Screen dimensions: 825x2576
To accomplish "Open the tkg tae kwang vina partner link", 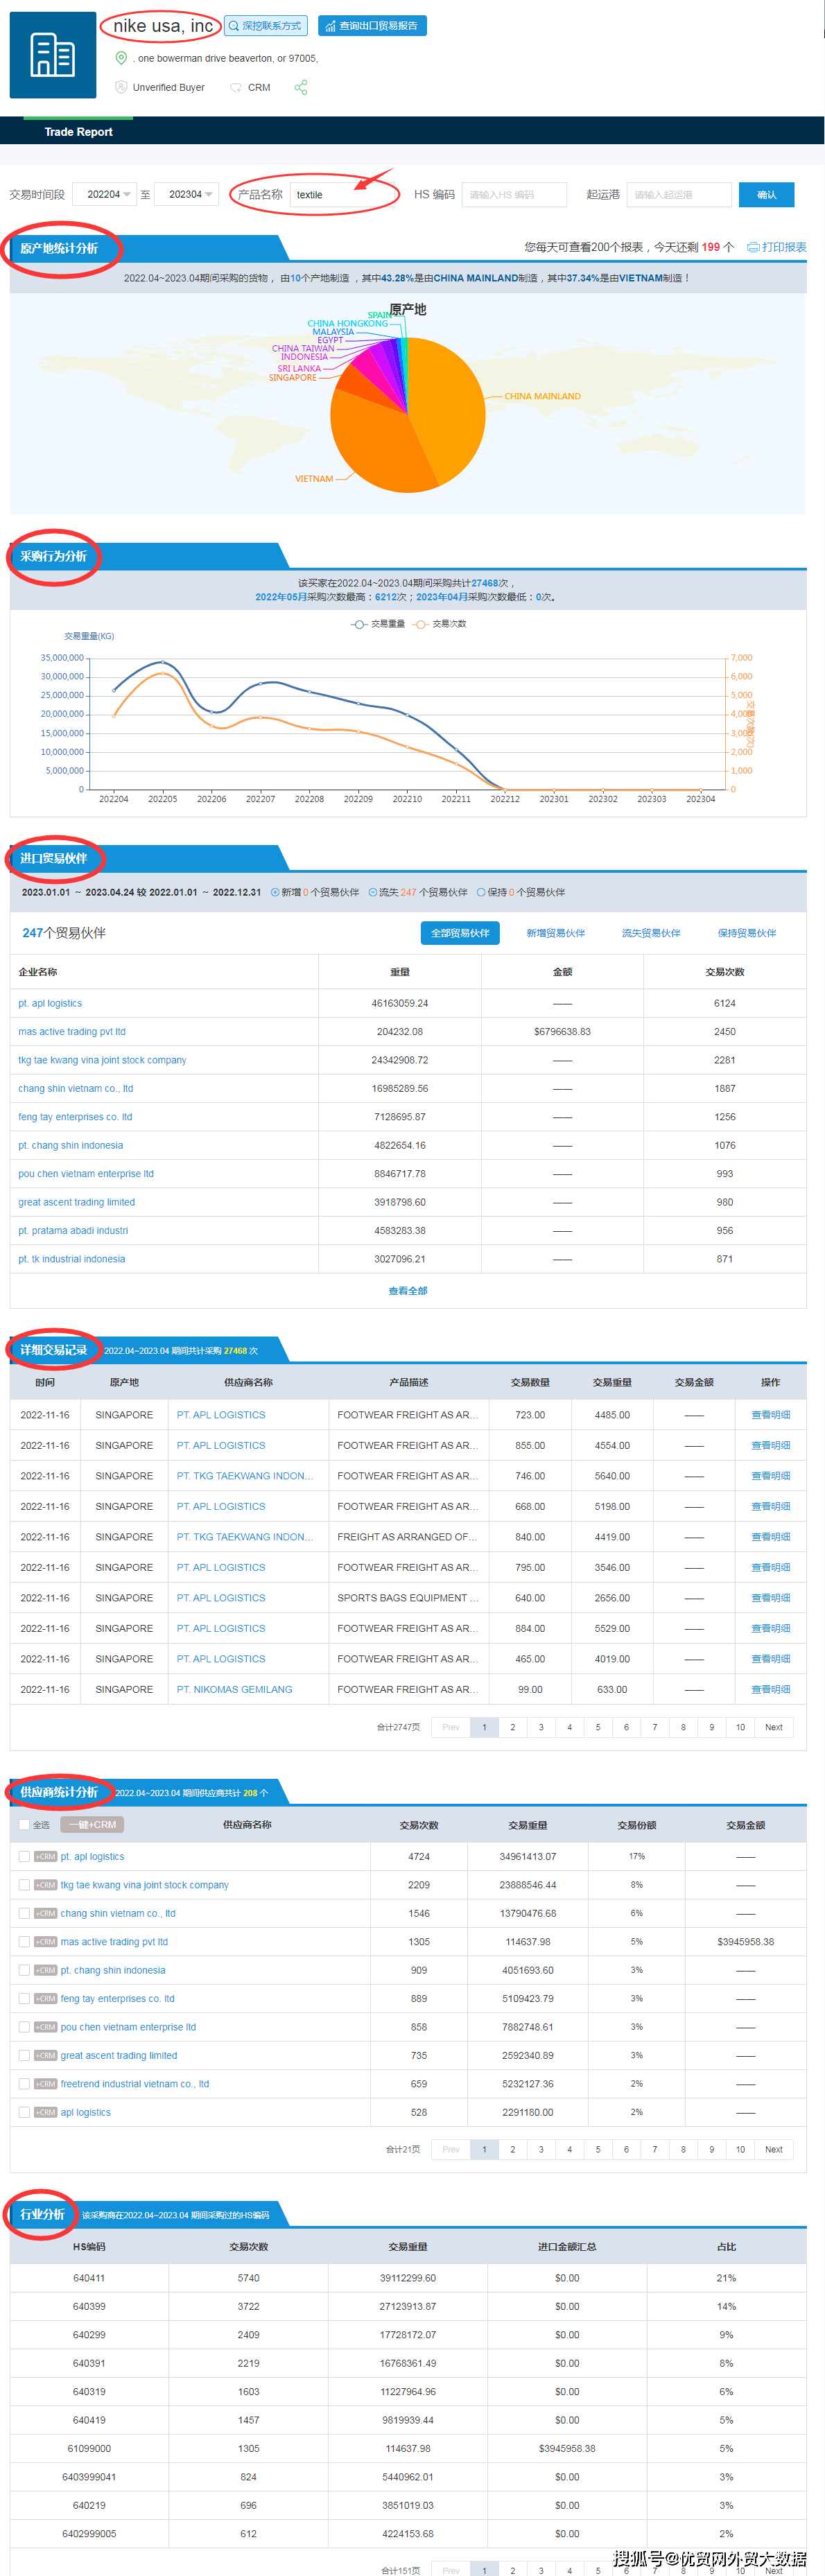I will (x=102, y=1059).
